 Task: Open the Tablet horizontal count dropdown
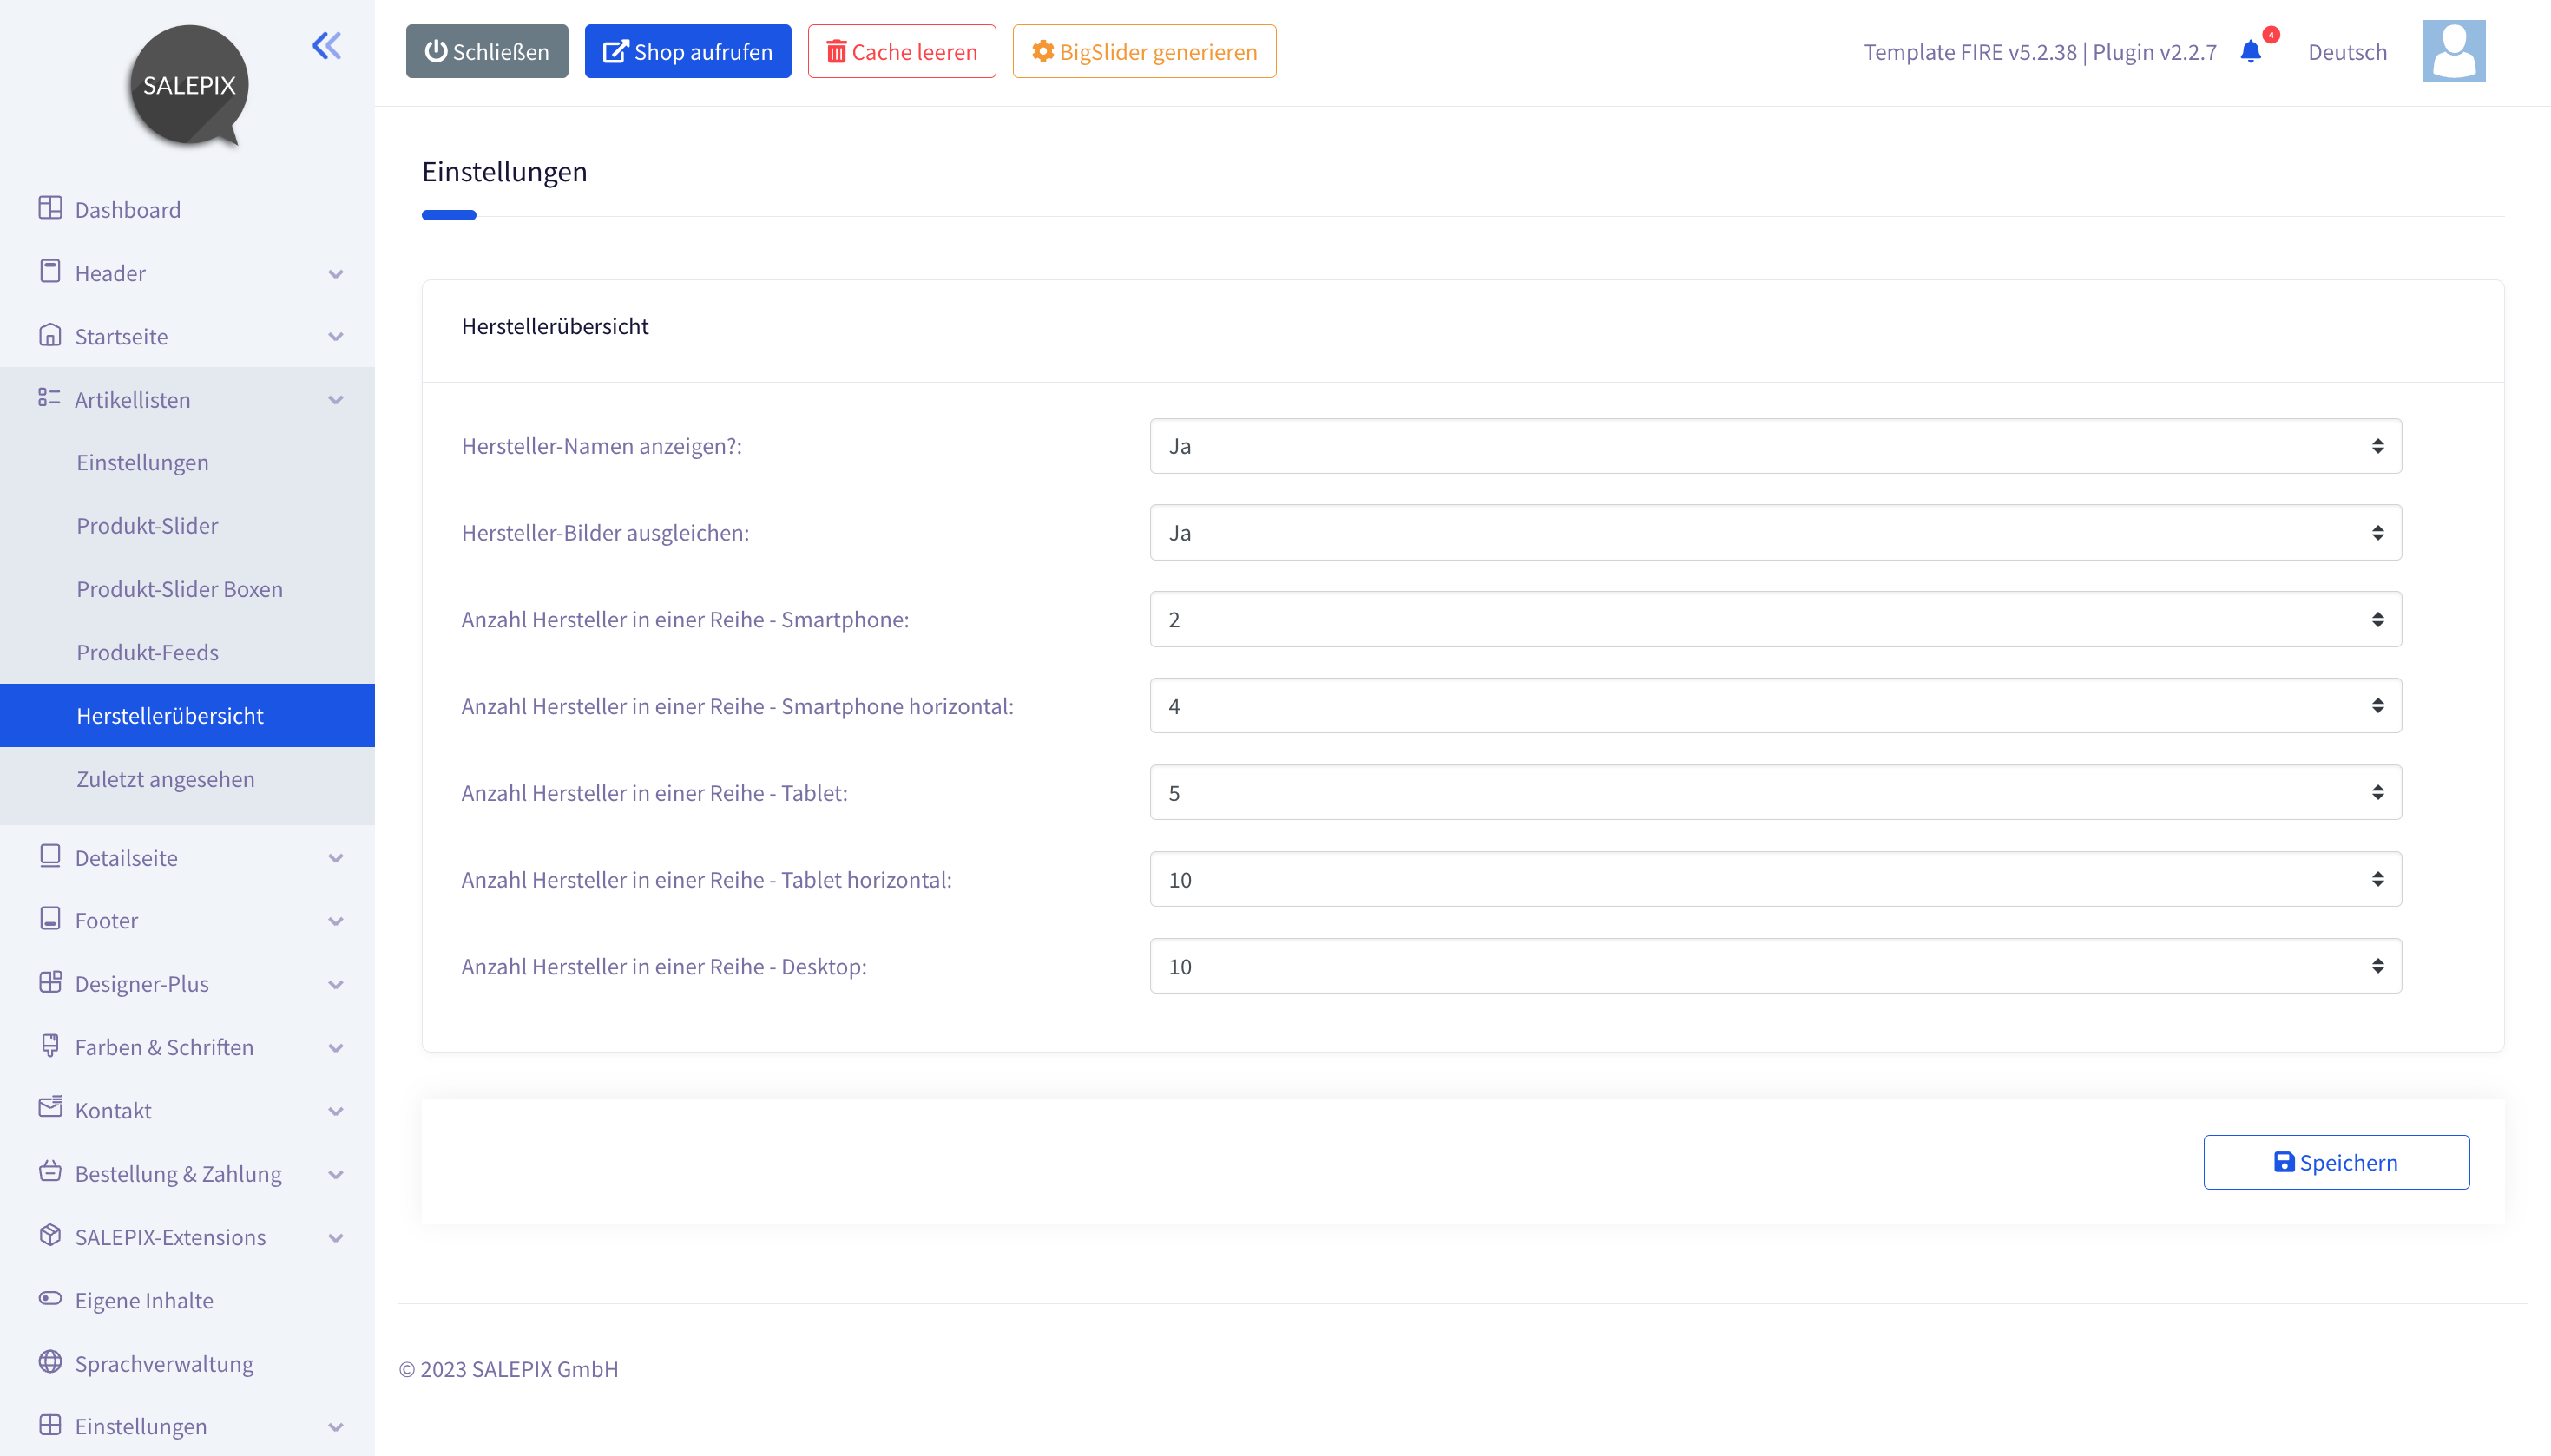coord(1775,880)
